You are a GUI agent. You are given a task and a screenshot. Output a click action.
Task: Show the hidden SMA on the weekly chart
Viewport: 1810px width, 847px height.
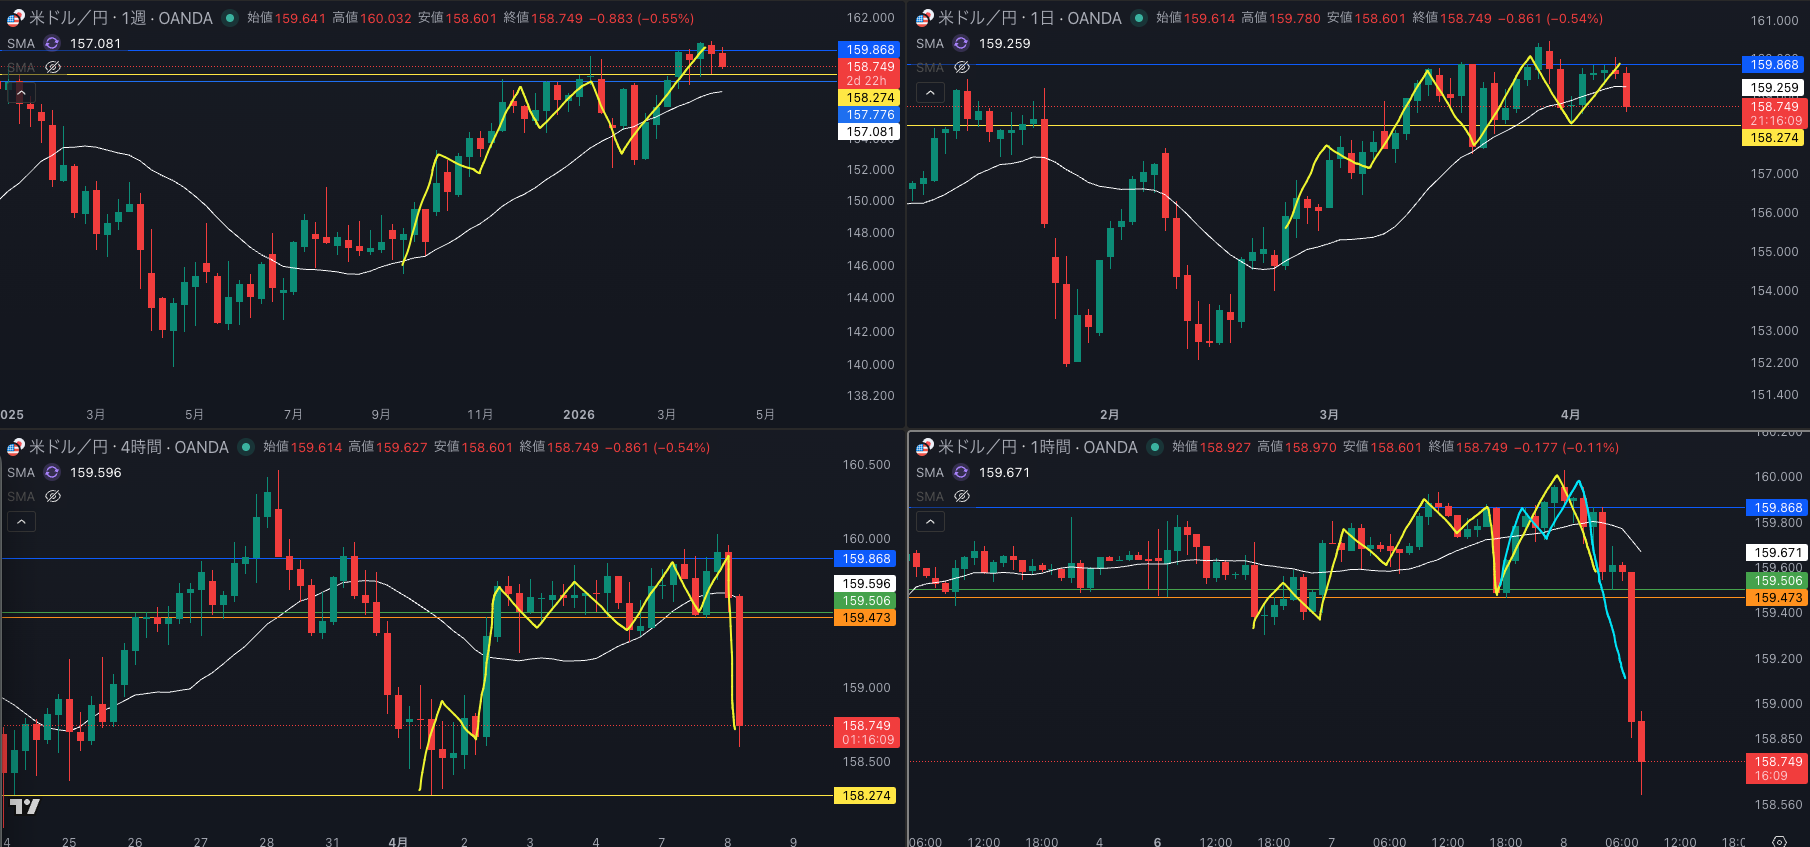pyautogui.click(x=53, y=67)
